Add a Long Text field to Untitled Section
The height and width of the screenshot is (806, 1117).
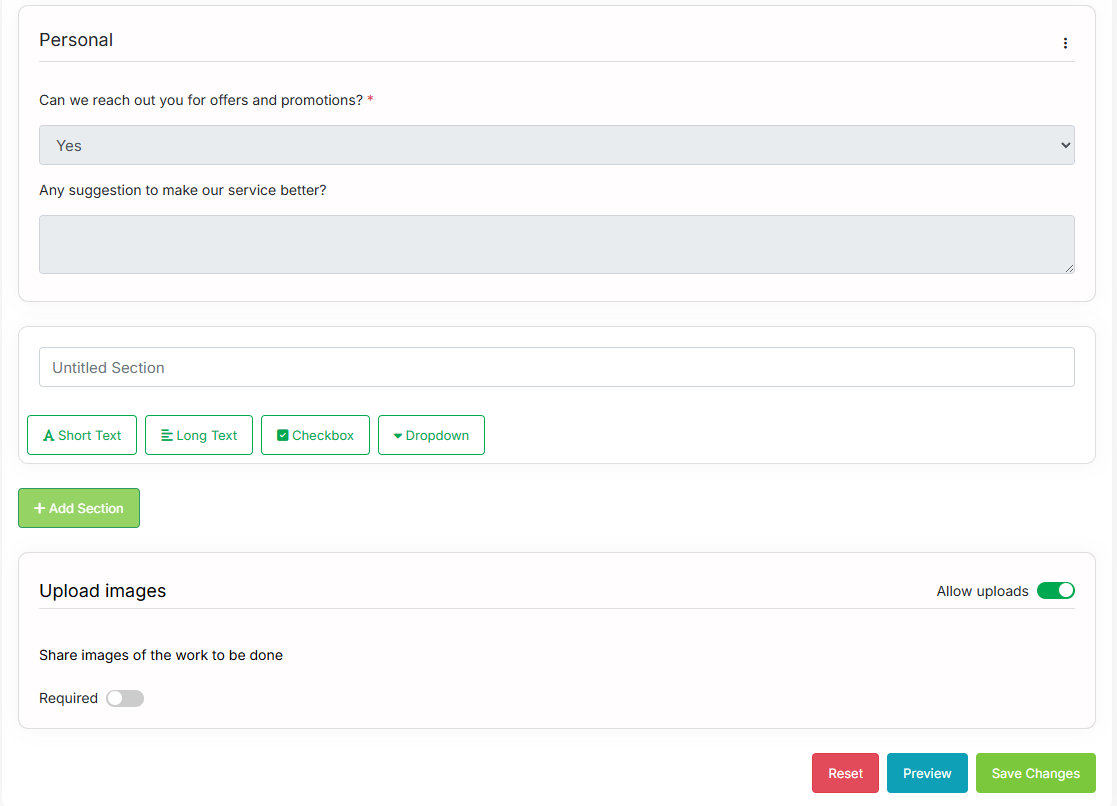(198, 435)
